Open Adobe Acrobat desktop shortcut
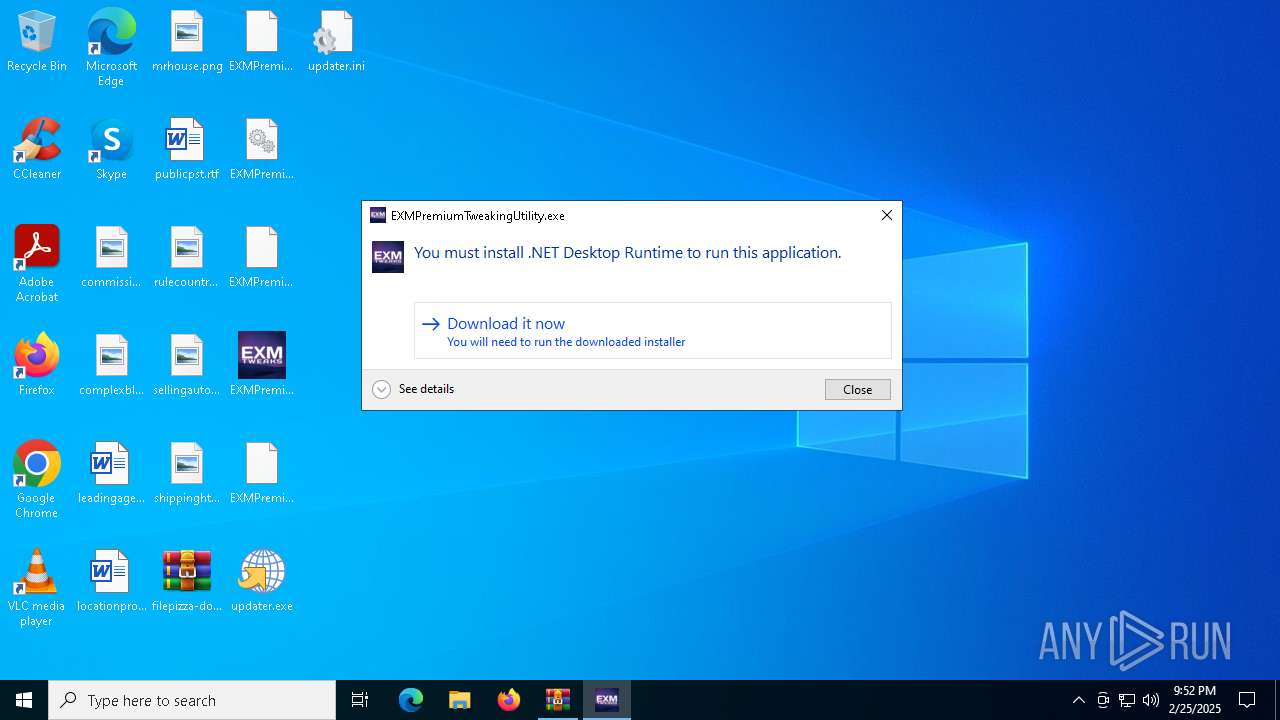 (37, 264)
